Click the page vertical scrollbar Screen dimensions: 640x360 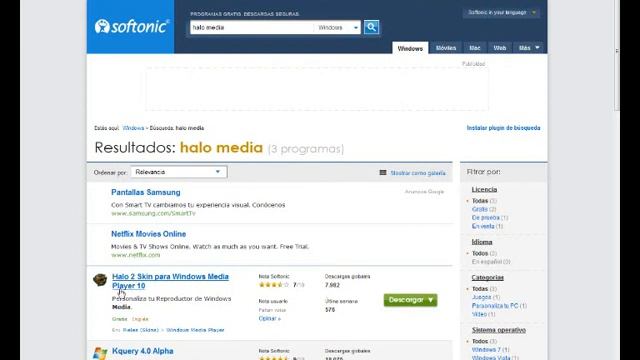pyautogui.click(x=617, y=55)
